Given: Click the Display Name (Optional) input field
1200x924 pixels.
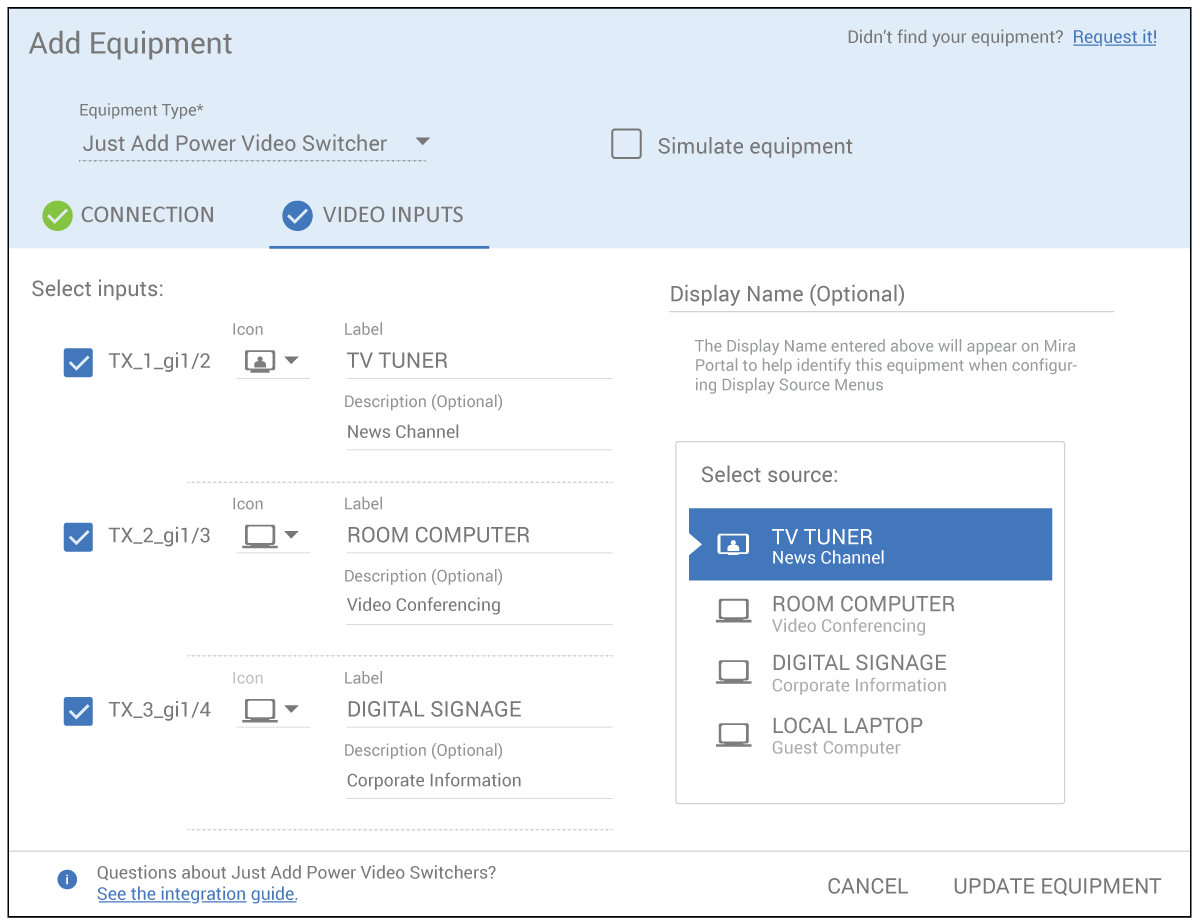Looking at the screenshot, I should (x=890, y=294).
